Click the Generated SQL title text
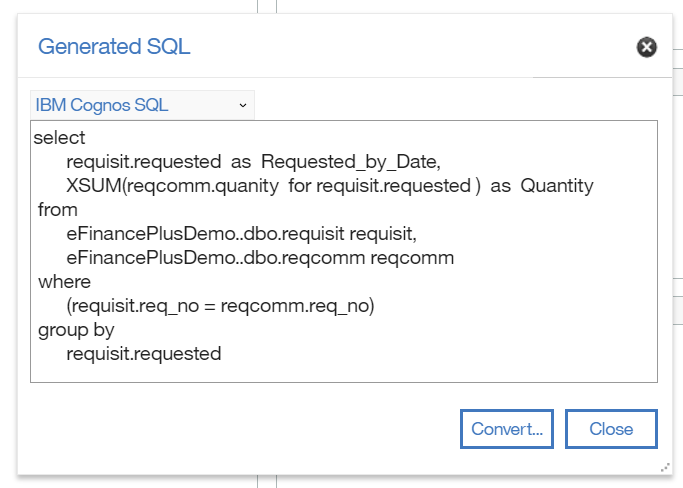The image size is (683, 488). [114, 46]
